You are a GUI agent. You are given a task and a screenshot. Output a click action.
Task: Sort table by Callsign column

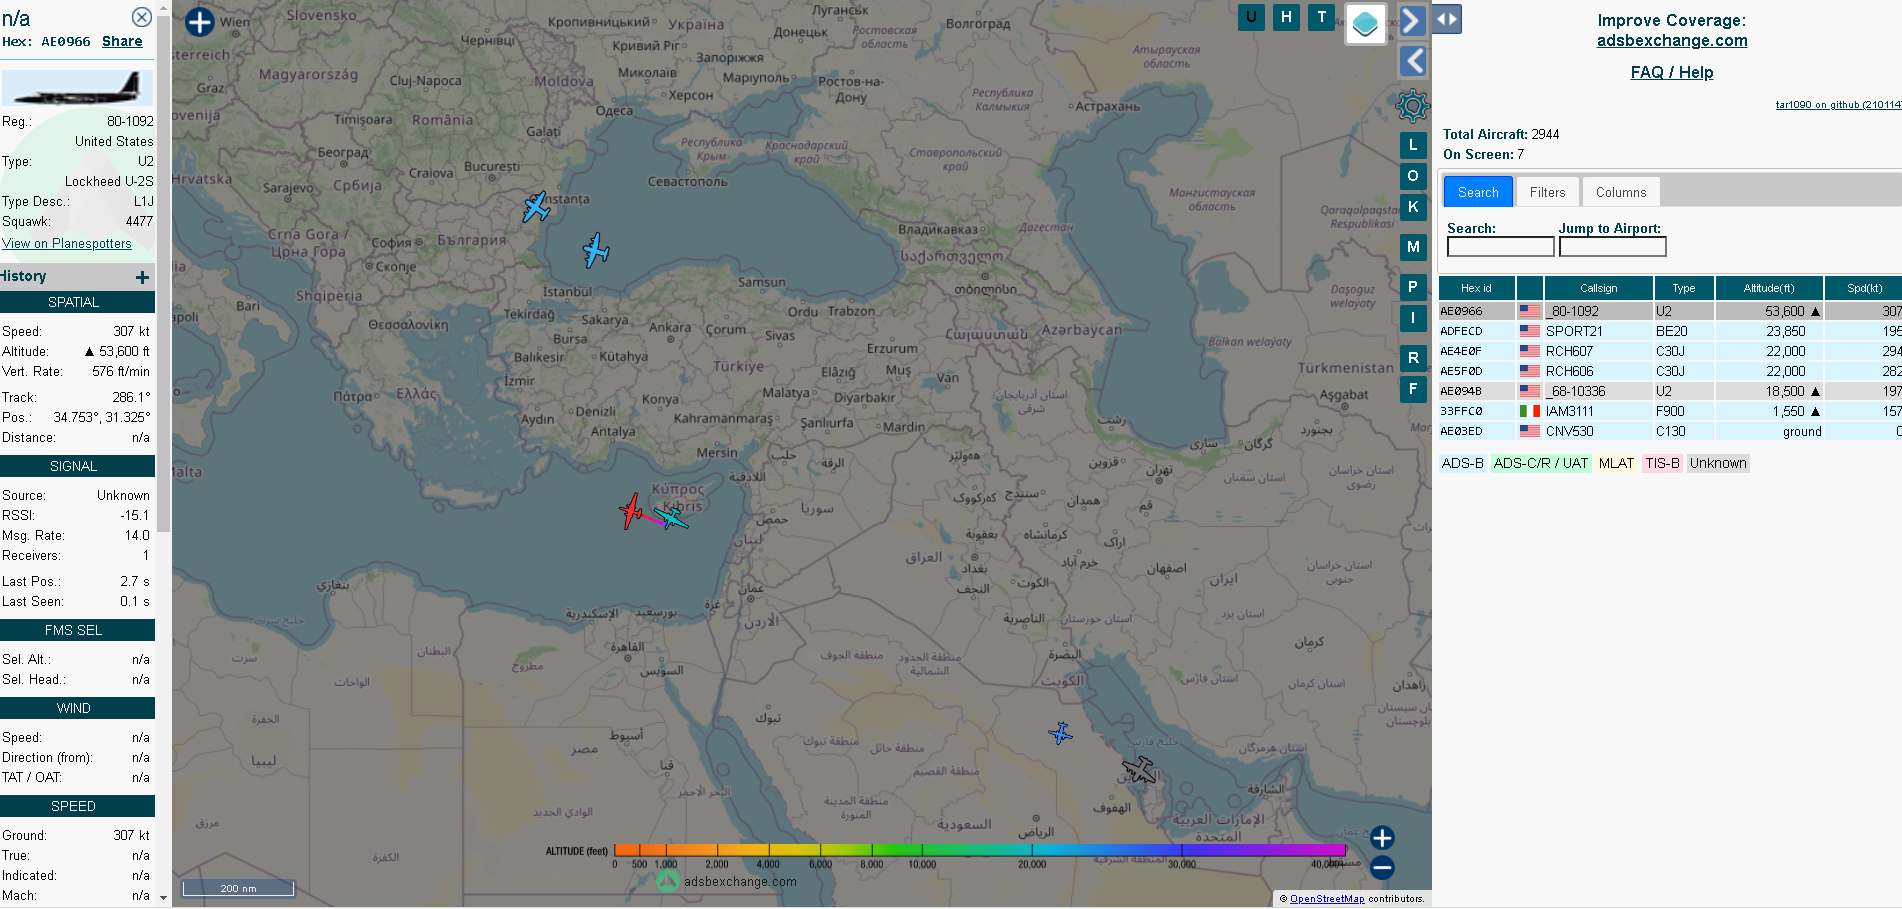pyautogui.click(x=1598, y=288)
